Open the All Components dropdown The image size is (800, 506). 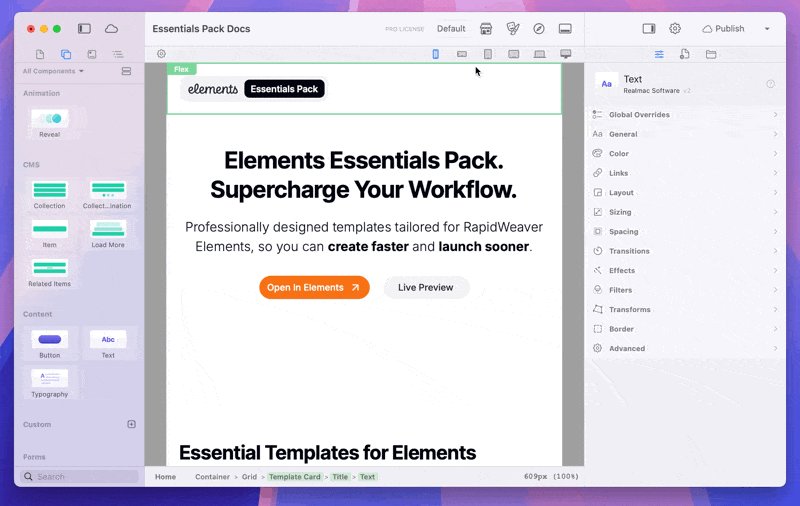[x=53, y=71]
